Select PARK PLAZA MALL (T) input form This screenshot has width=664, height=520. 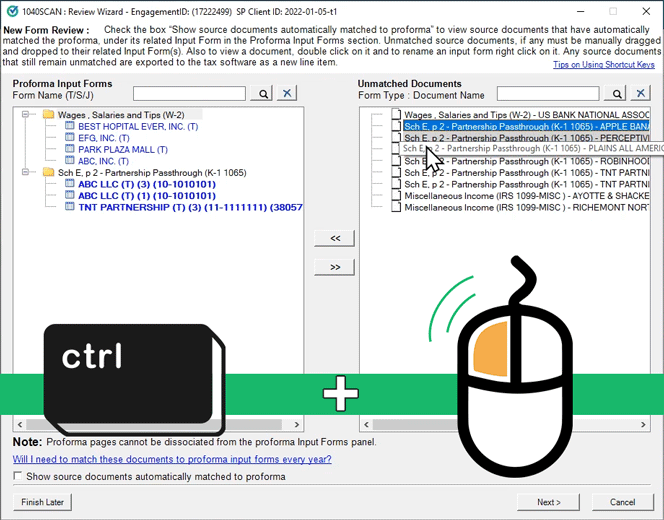pyautogui.click(x=123, y=150)
